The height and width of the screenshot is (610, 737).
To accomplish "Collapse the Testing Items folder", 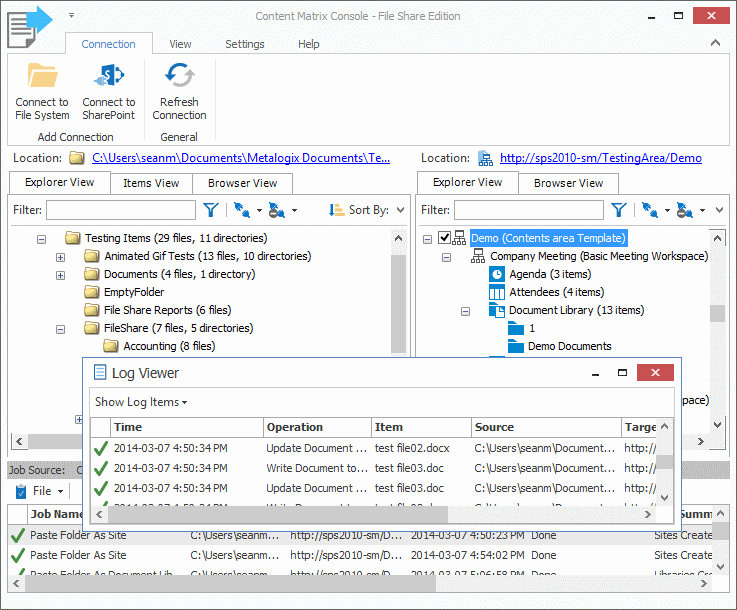I will (x=41, y=239).
